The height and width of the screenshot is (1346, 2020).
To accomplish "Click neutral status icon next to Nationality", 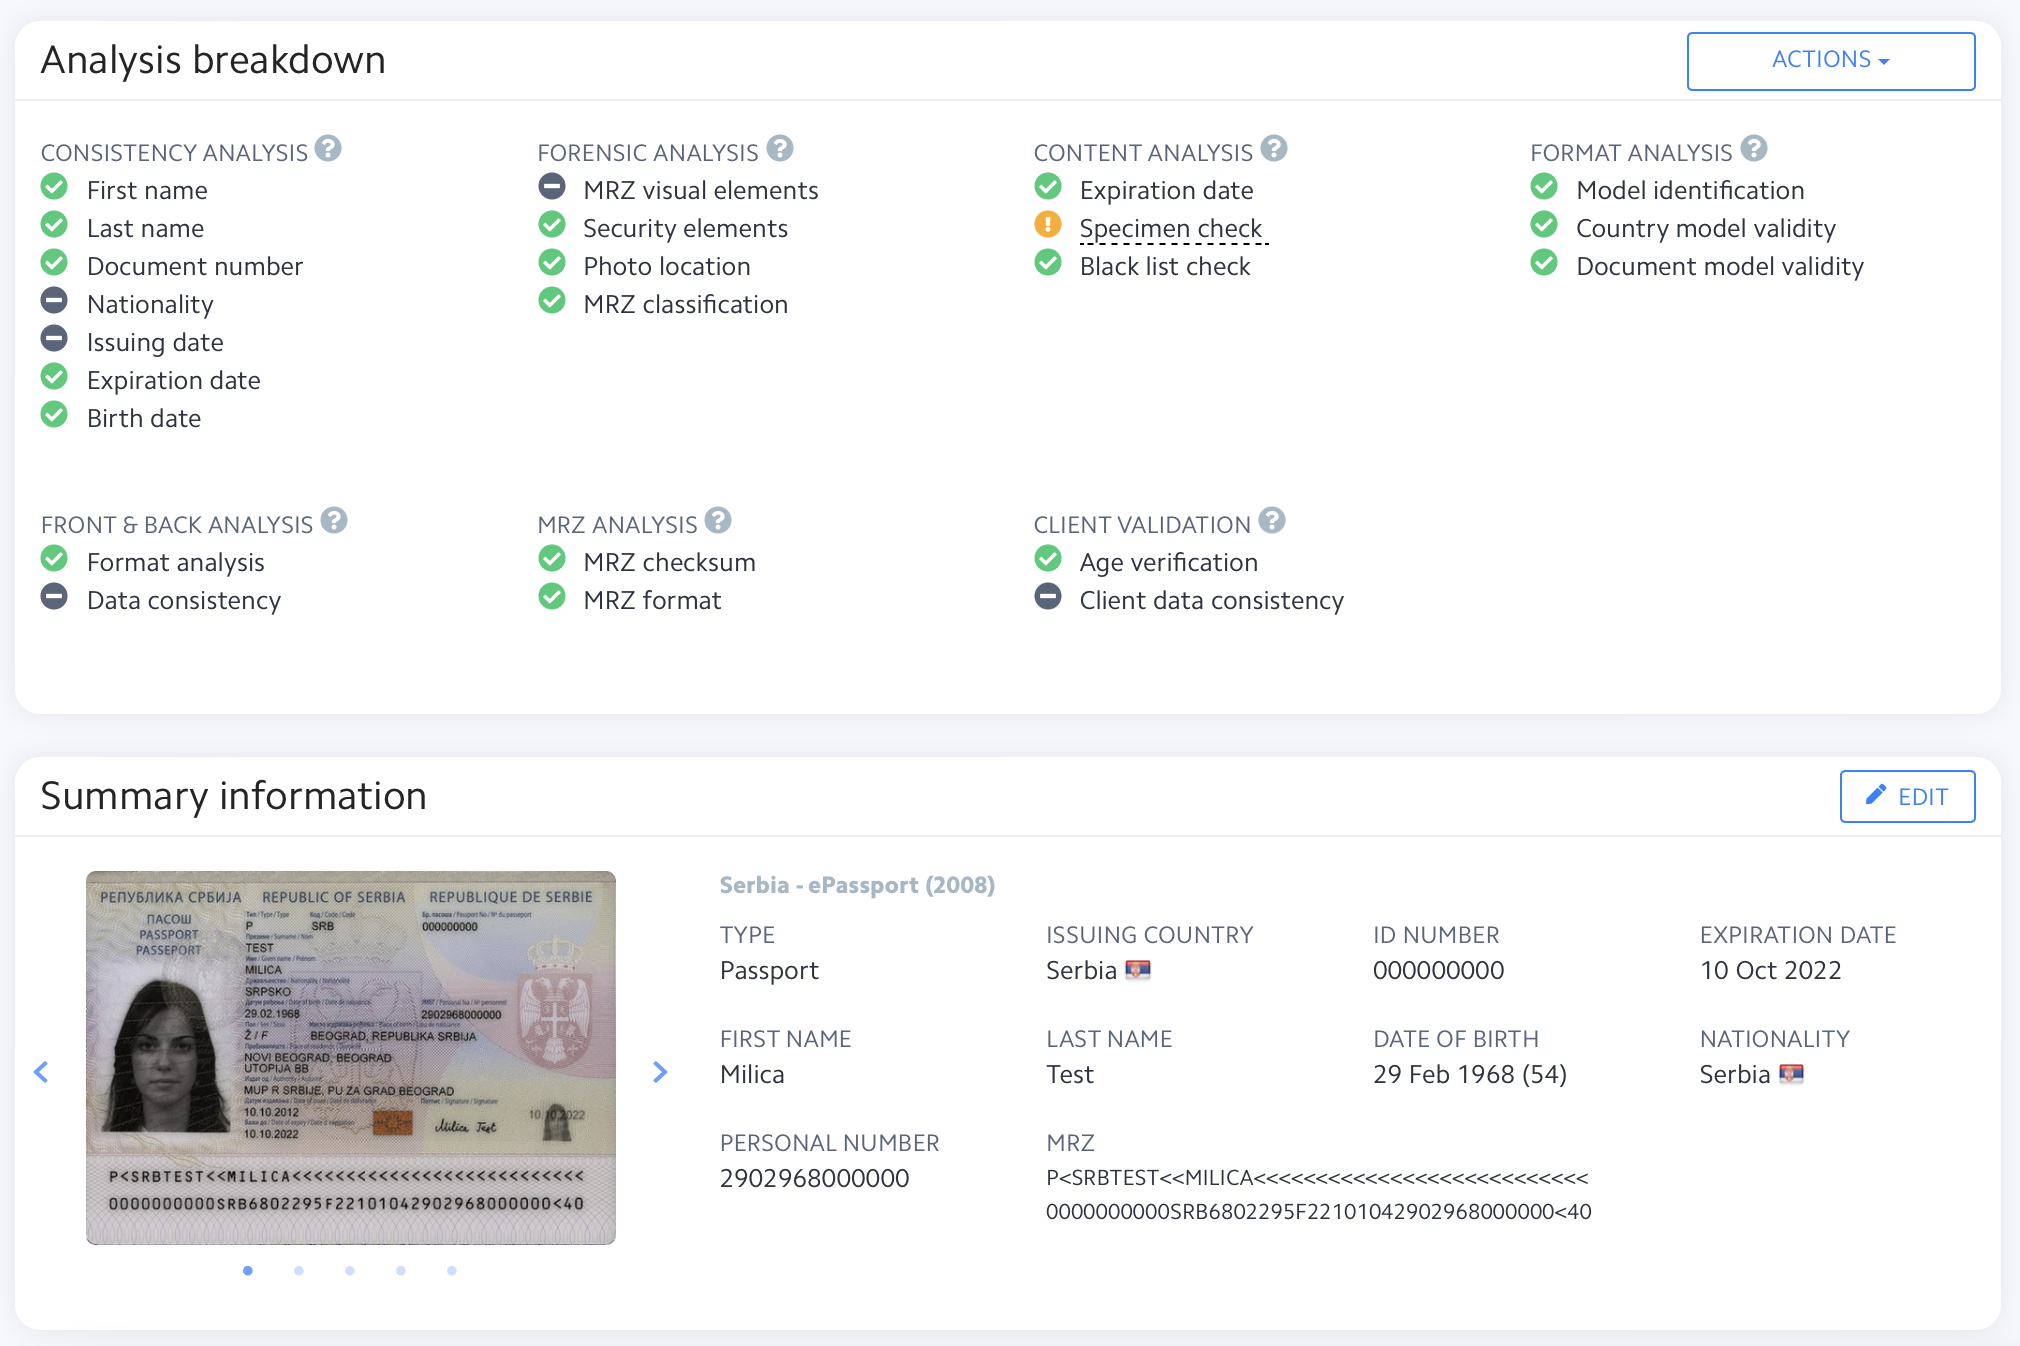I will pyautogui.click(x=54, y=301).
